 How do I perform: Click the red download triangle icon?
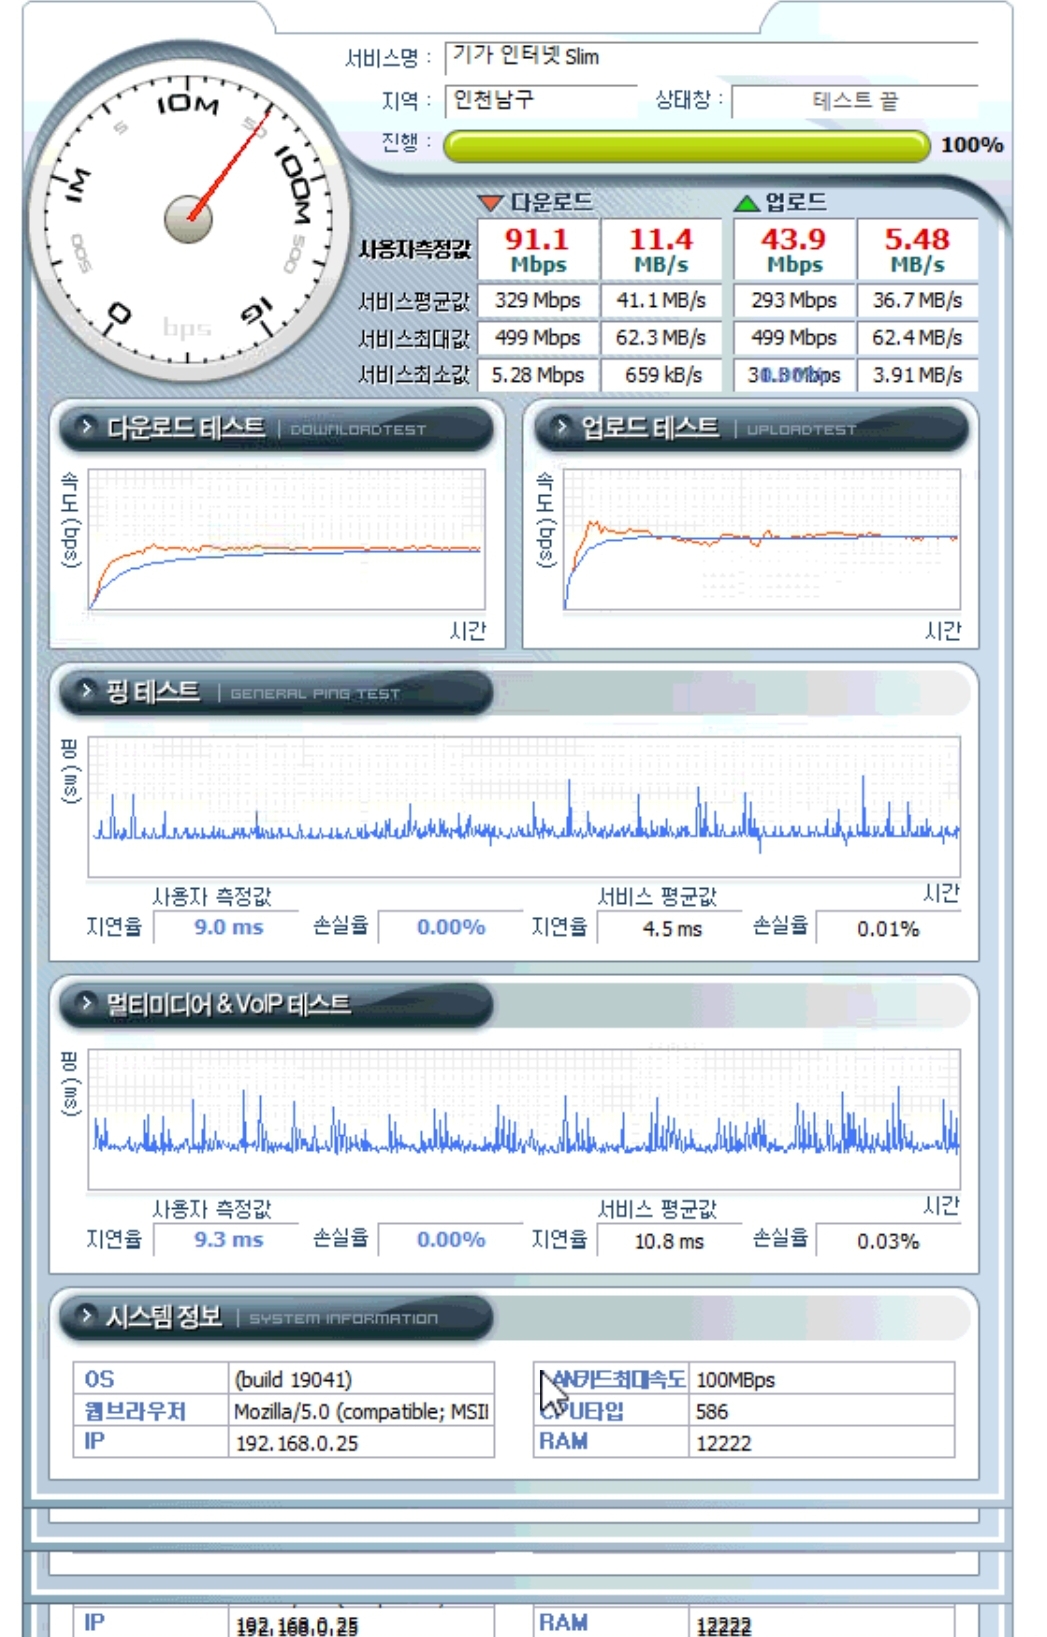pyautogui.click(x=490, y=203)
